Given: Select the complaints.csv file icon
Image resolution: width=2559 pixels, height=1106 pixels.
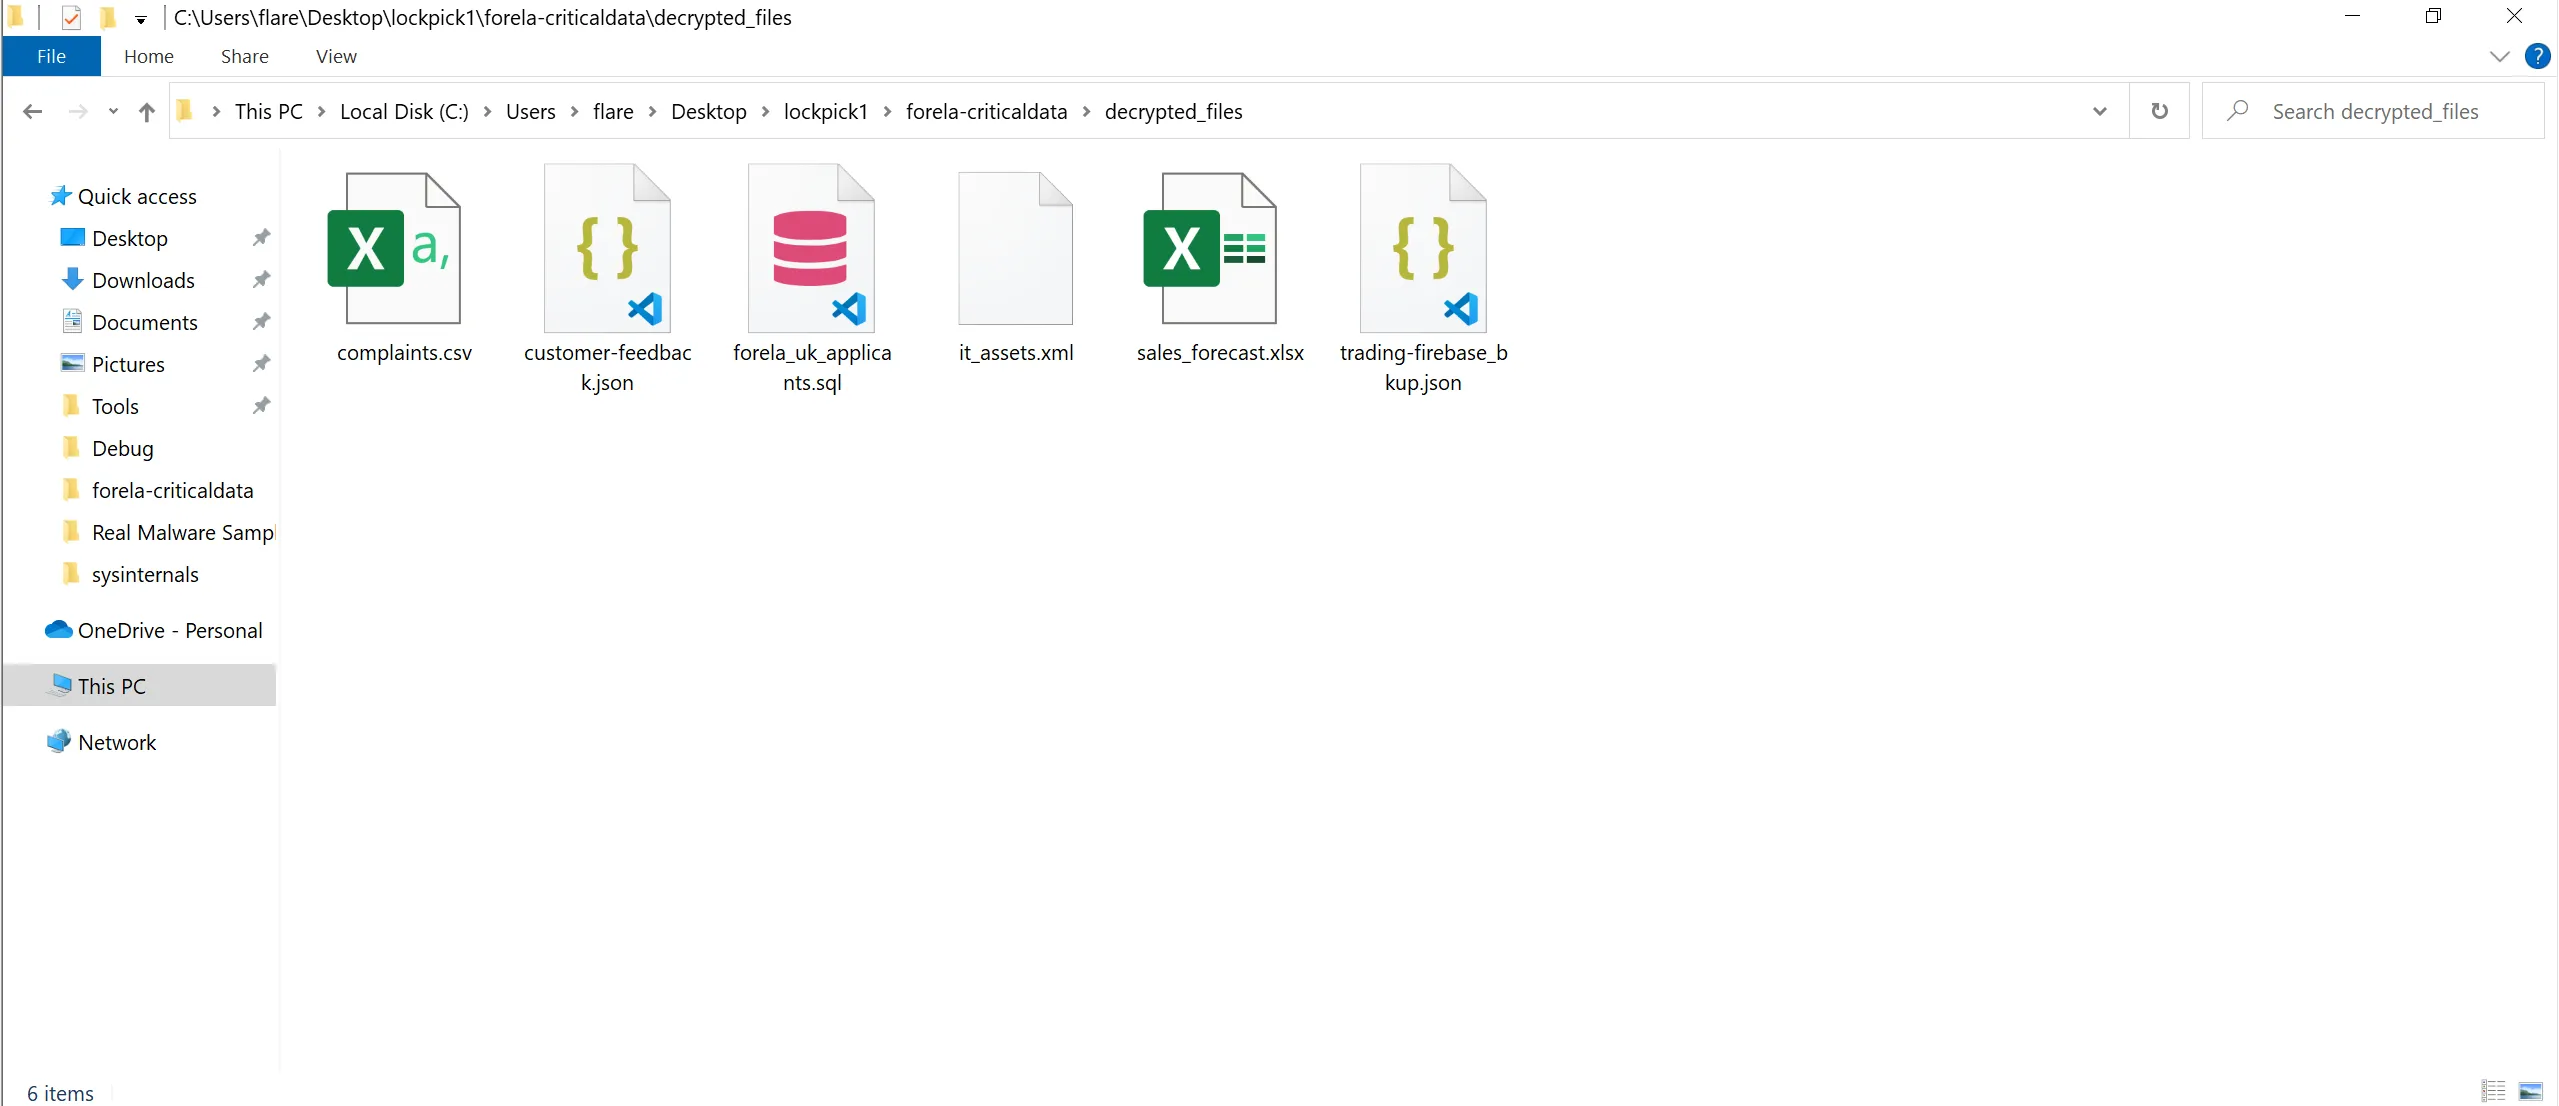Looking at the screenshot, I should coord(394,248).
